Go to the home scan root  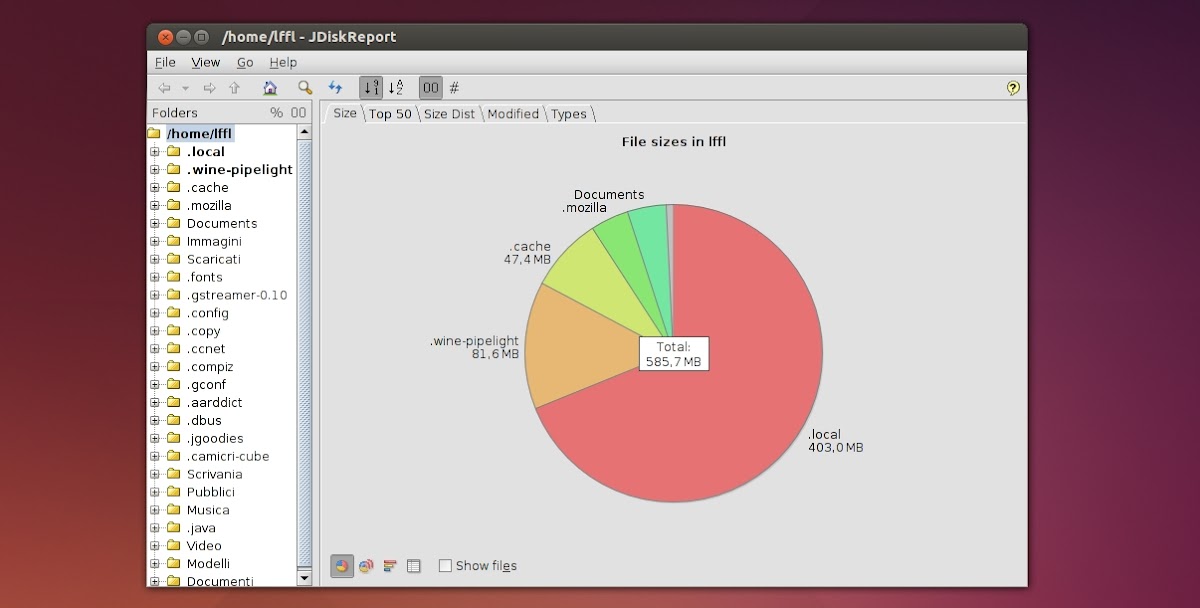pos(270,88)
